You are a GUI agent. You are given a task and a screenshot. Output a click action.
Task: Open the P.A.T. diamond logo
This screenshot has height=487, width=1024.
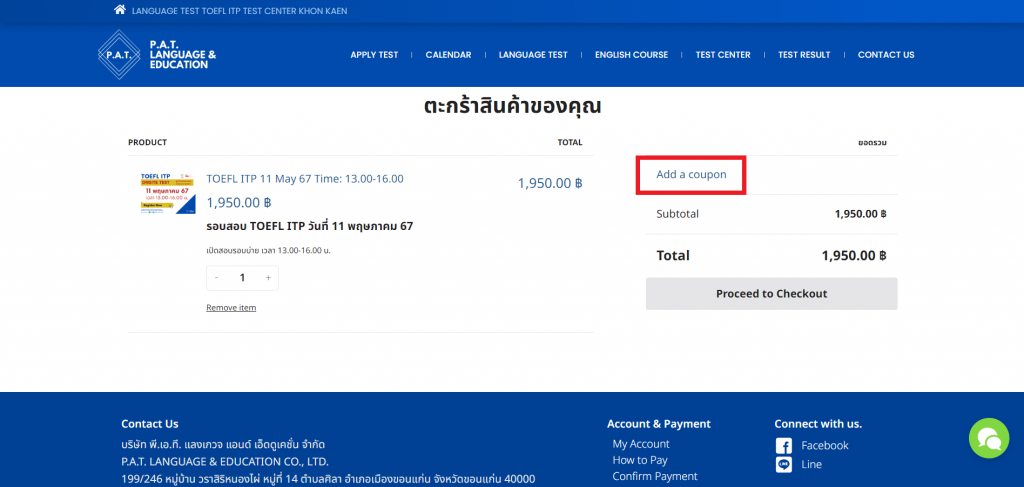[120, 55]
